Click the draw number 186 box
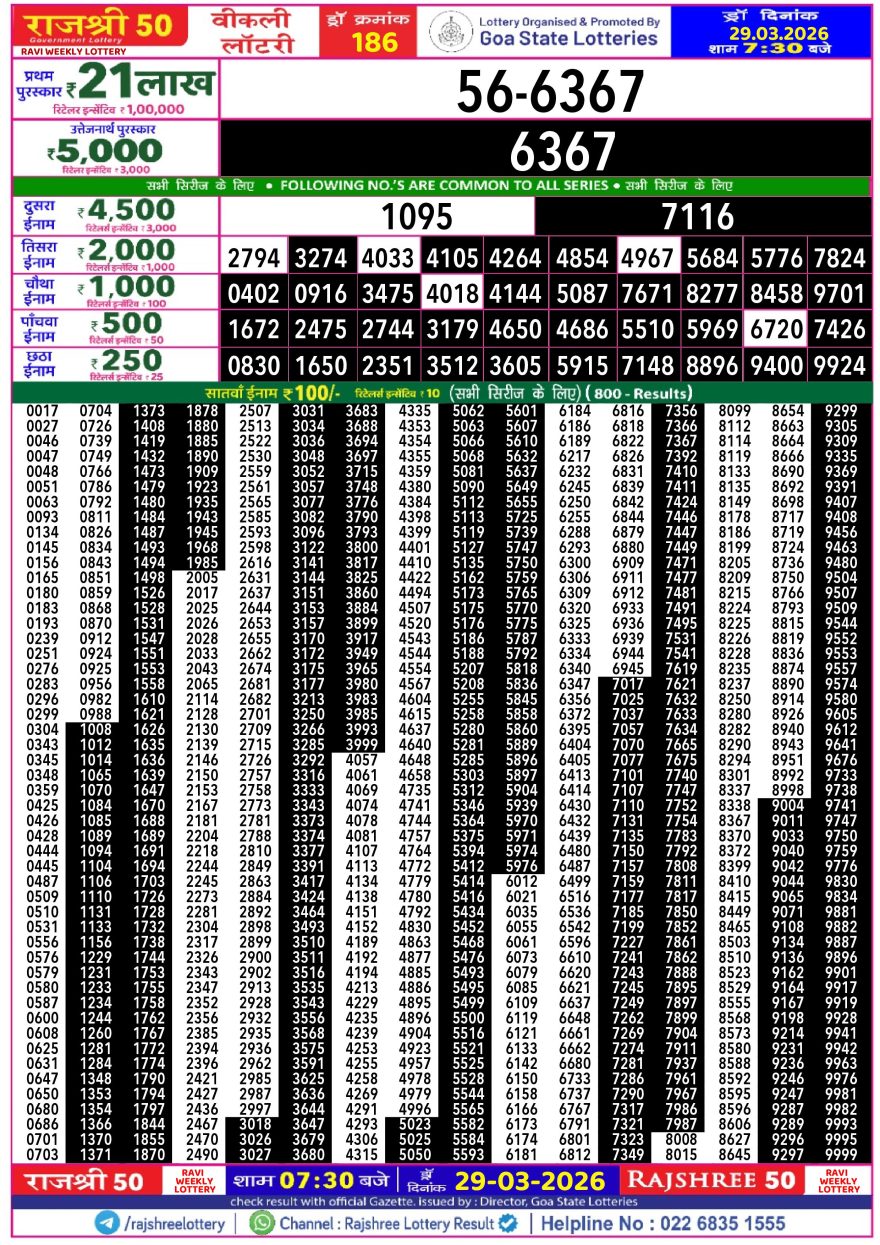 pos(375,31)
